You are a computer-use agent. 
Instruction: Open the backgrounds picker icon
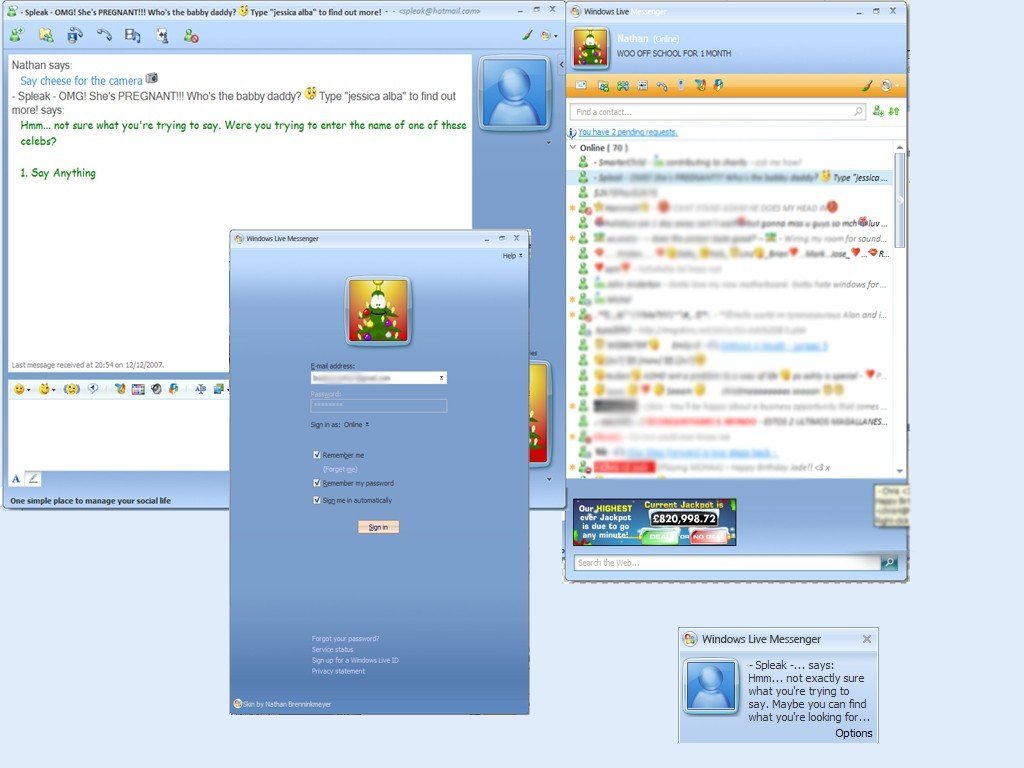pos(138,389)
